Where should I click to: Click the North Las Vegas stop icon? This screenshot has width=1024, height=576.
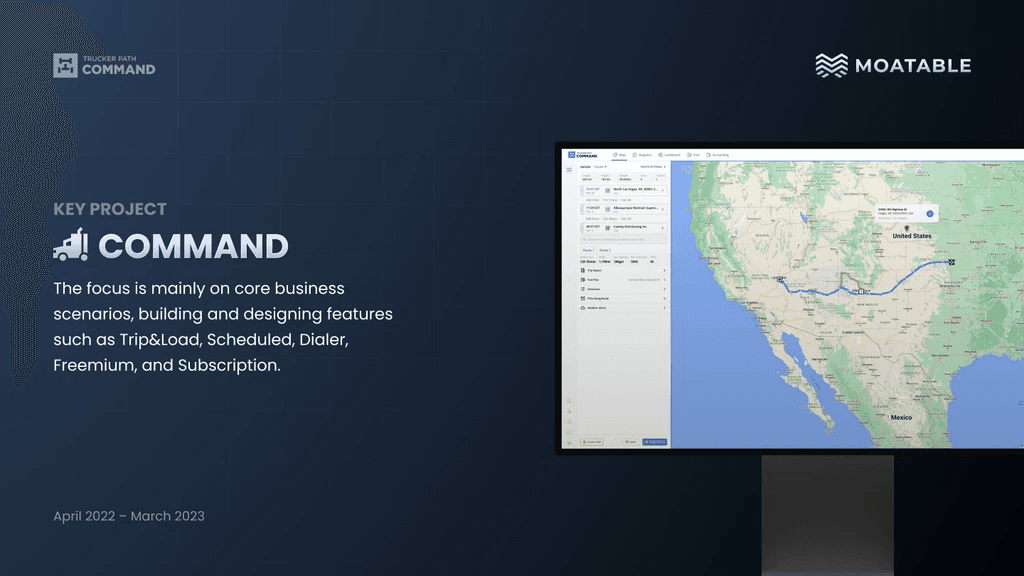pyautogui.click(x=607, y=190)
